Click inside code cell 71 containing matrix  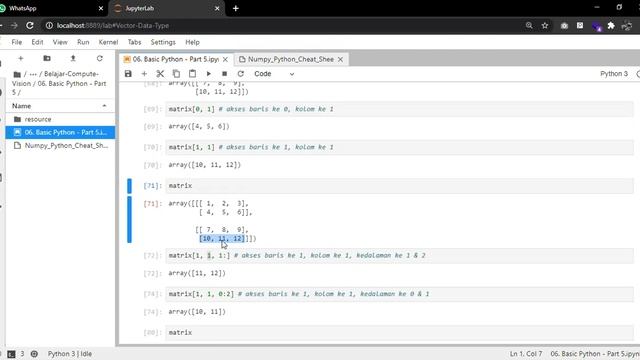click(x=399, y=186)
